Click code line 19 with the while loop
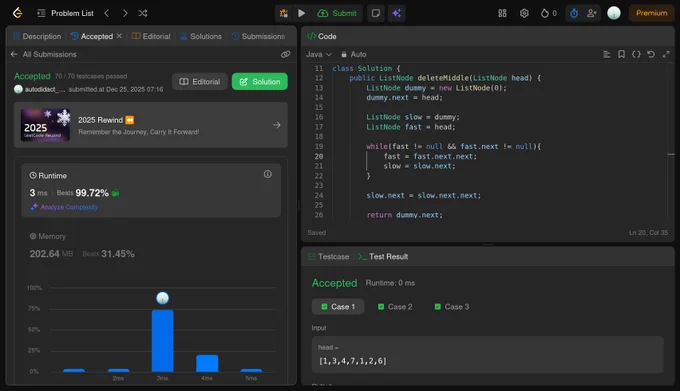The image size is (680, 391). [453, 147]
